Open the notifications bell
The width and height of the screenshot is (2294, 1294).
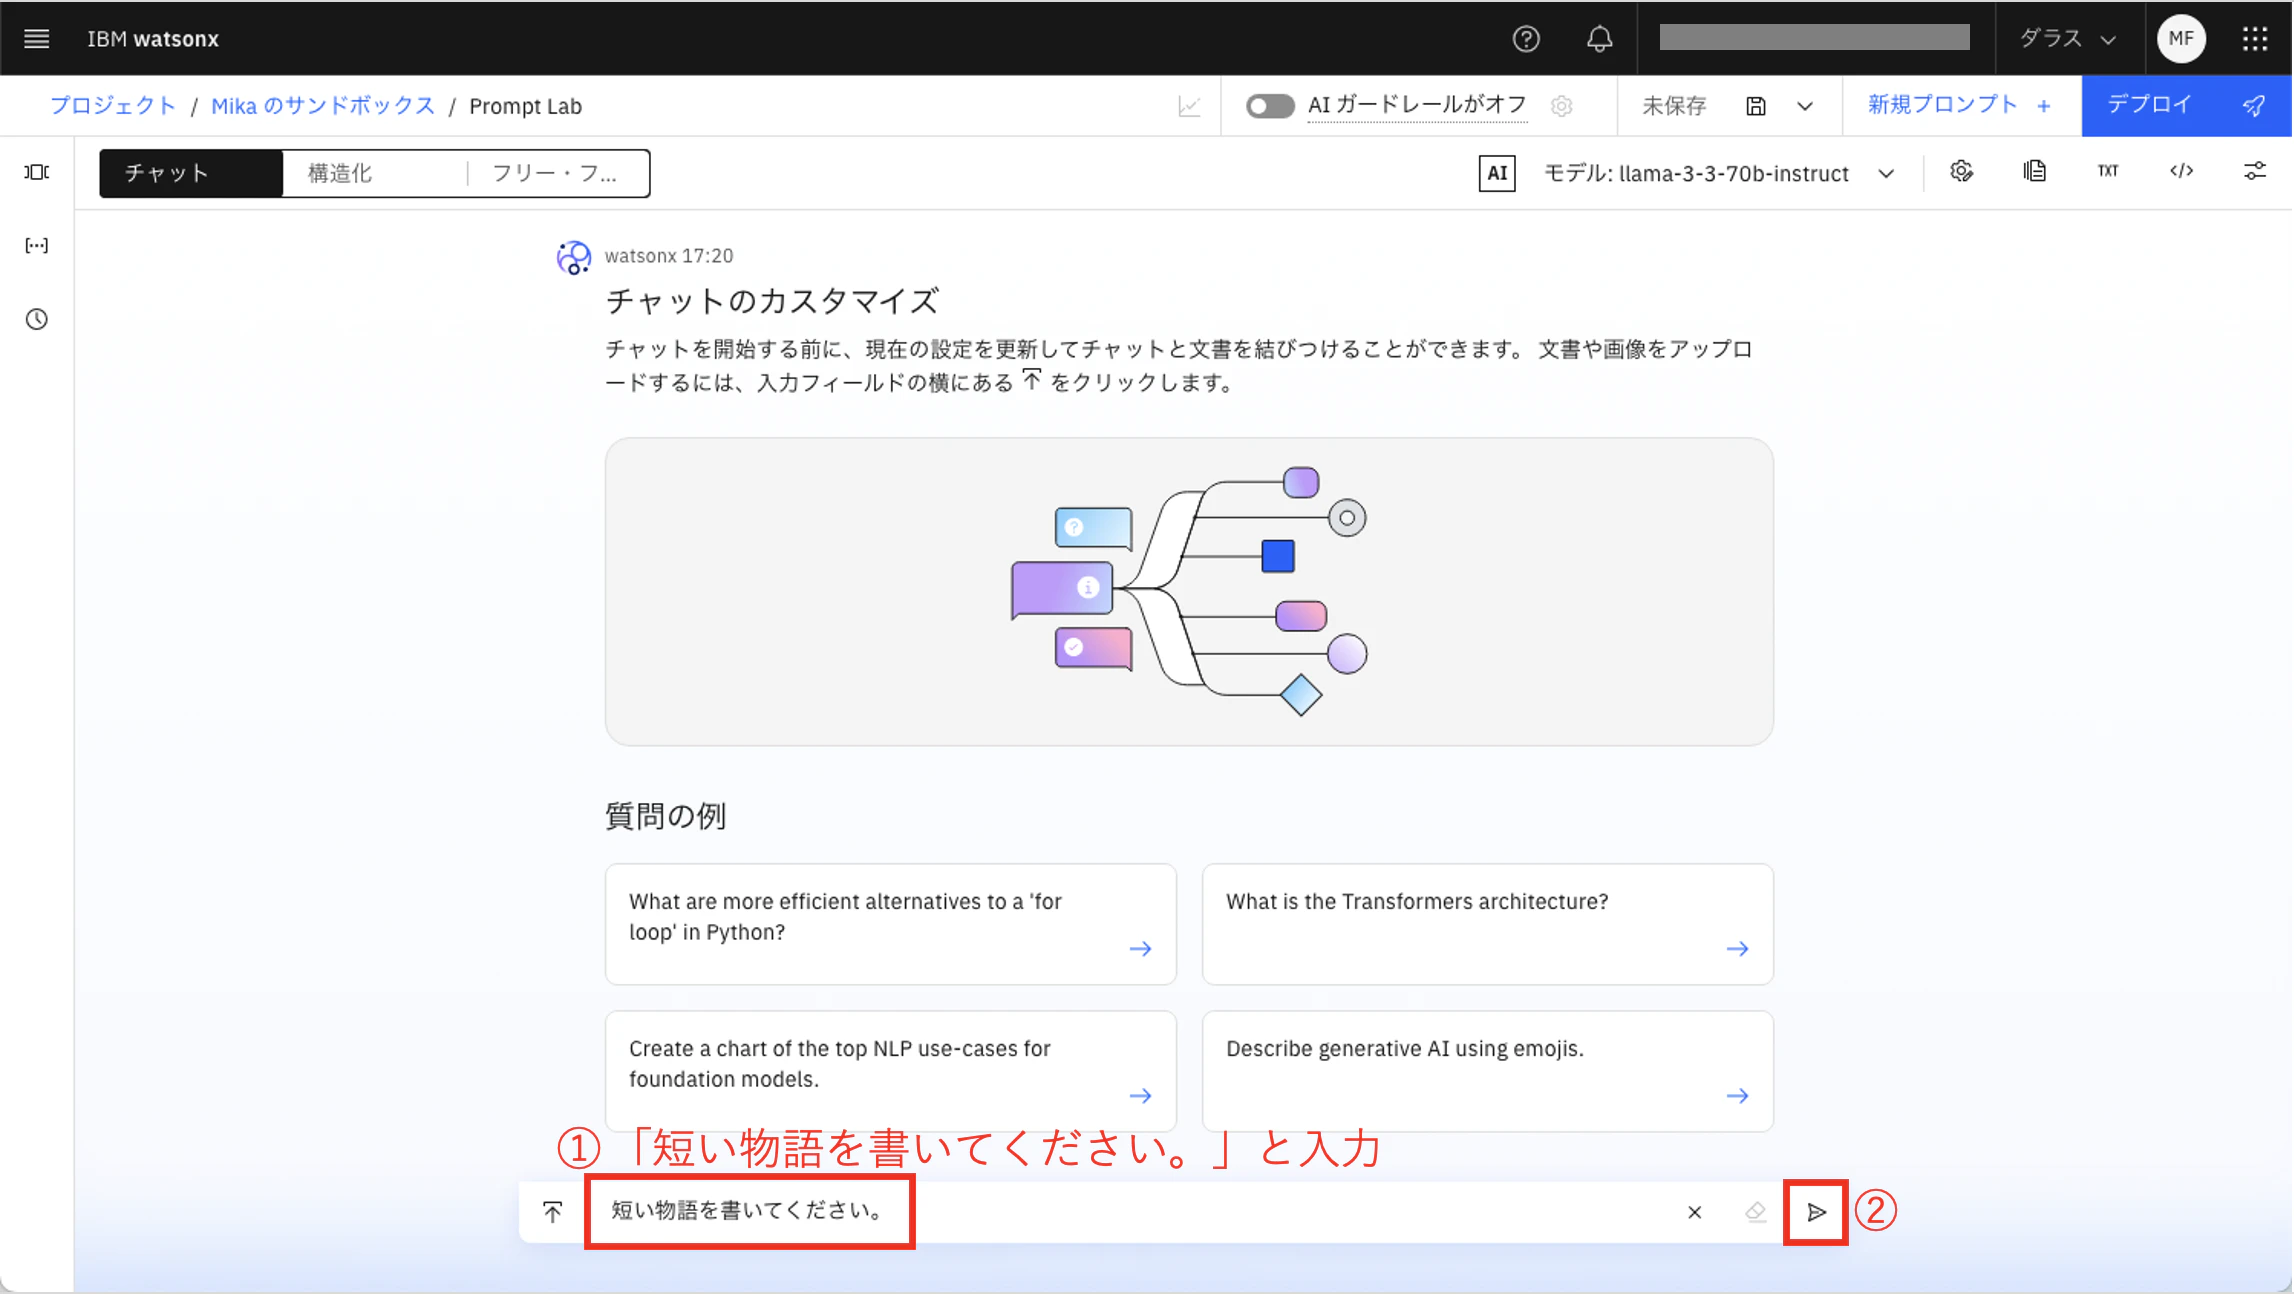pos(1599,38)
